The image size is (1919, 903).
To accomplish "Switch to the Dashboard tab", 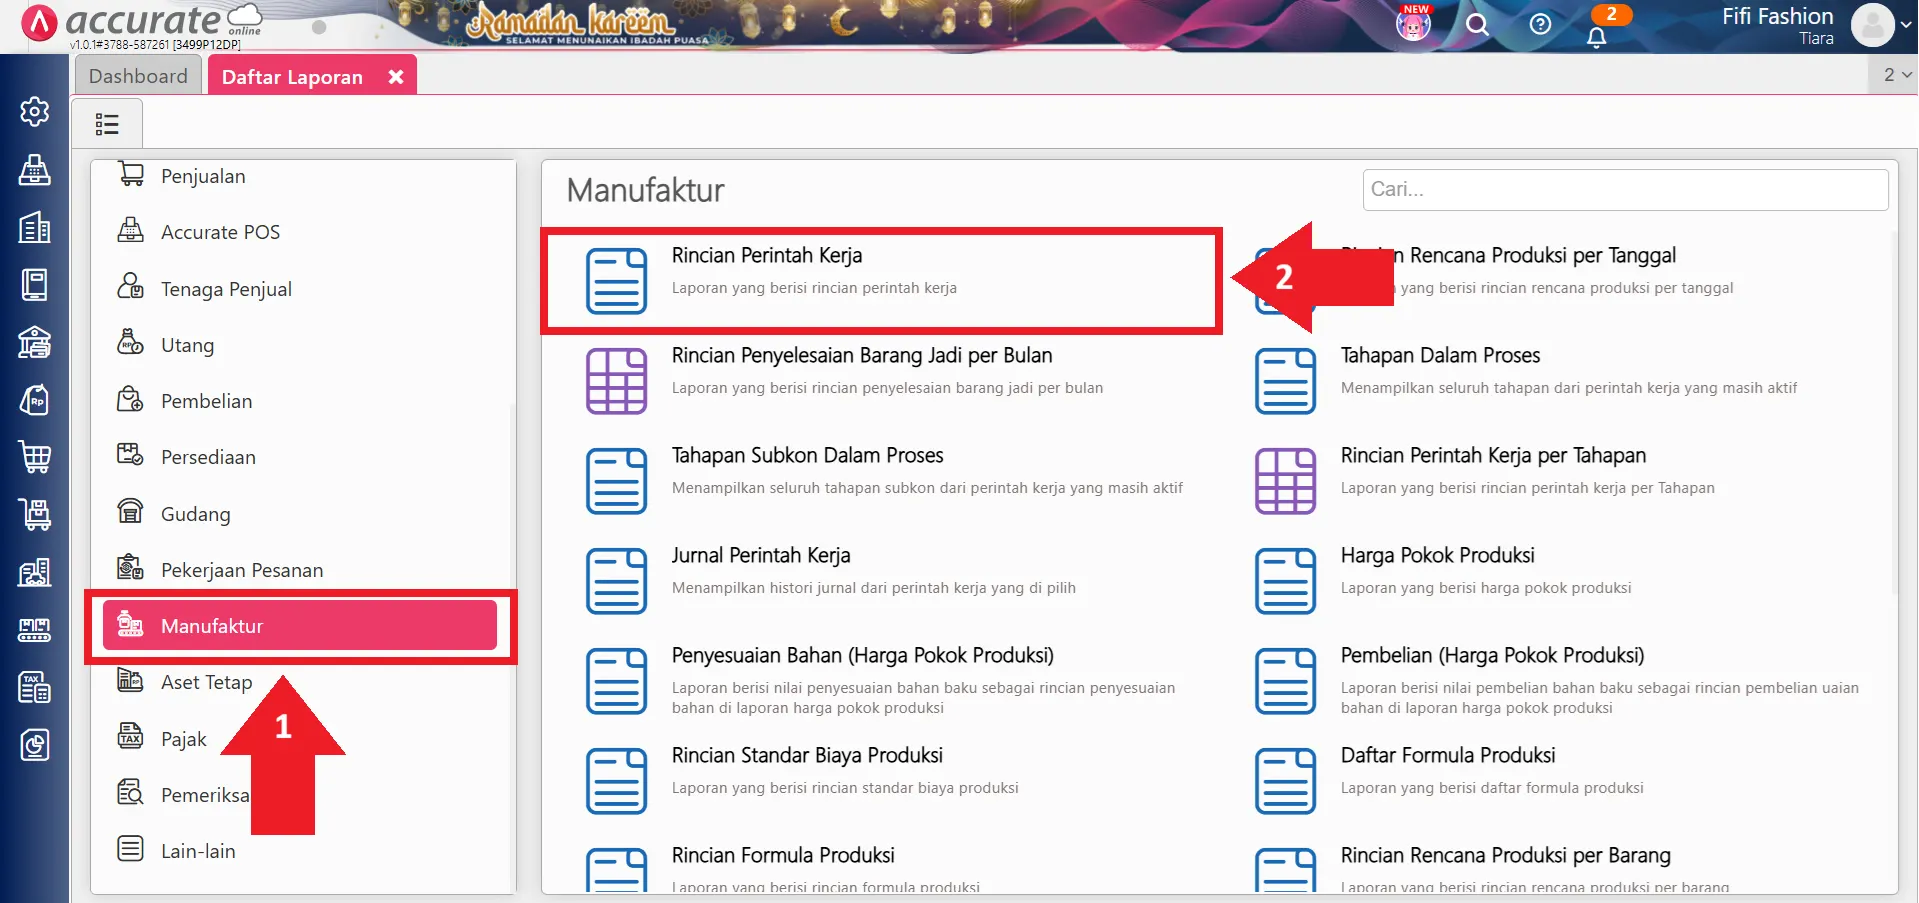I will pos(138,76).
